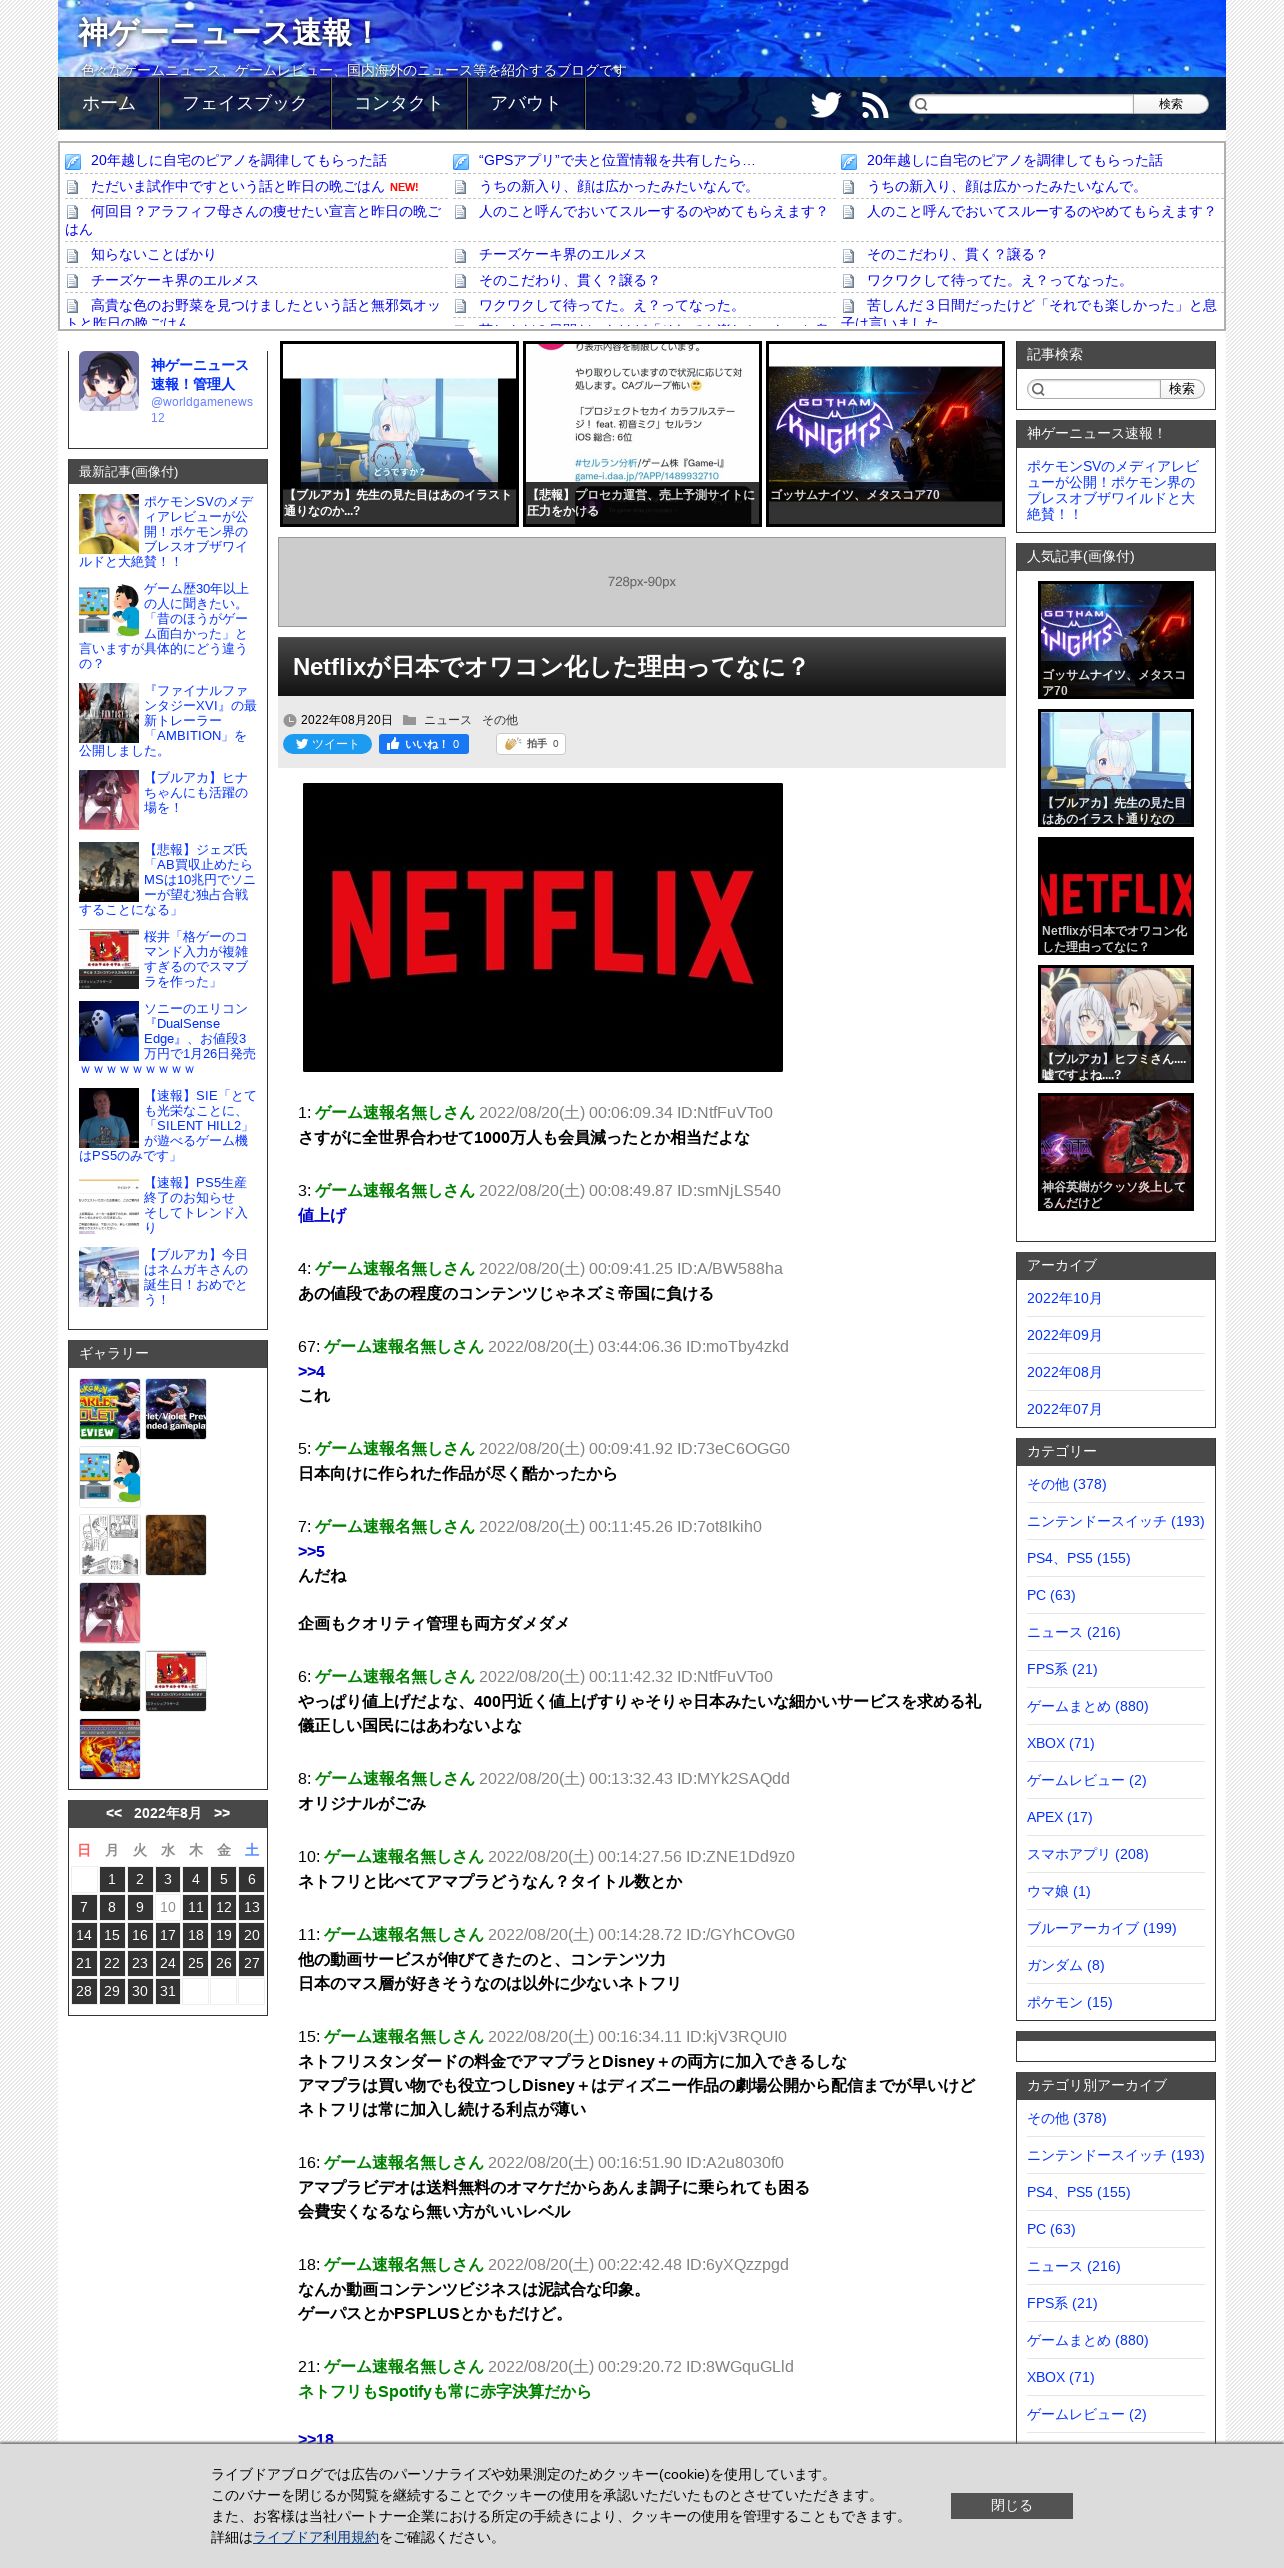
Task: Open the Twitter bird icon in header
Action: [825, 104]
